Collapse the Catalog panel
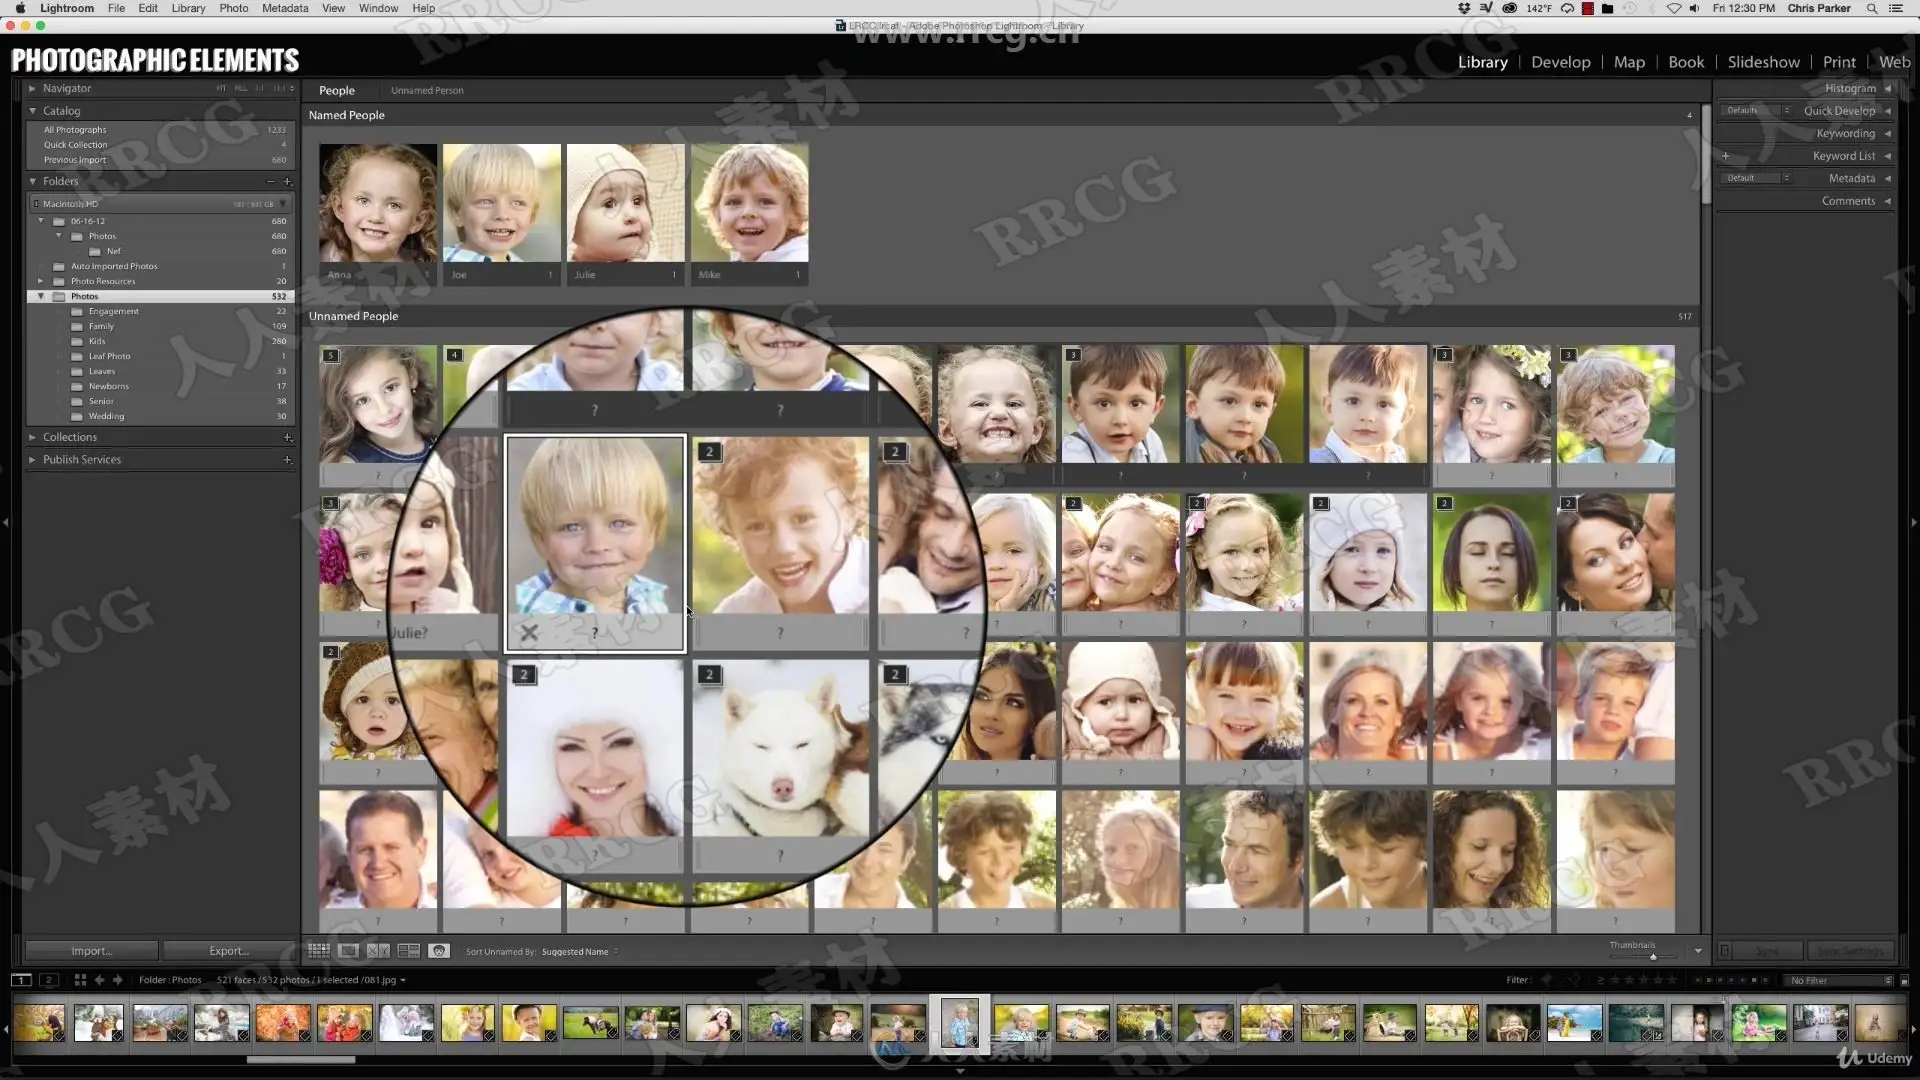 [x=32, y=111]
